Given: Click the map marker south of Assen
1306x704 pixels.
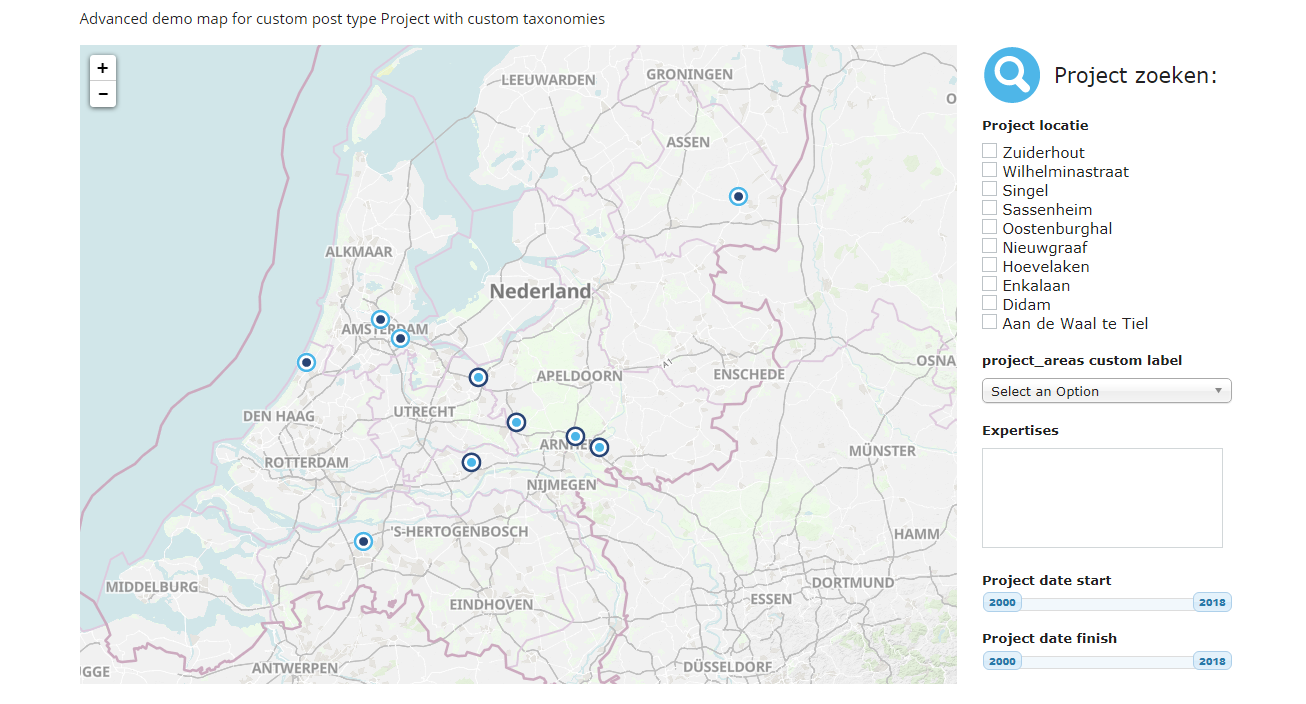Looking at the screenshot, I should [x=738, y=197].
